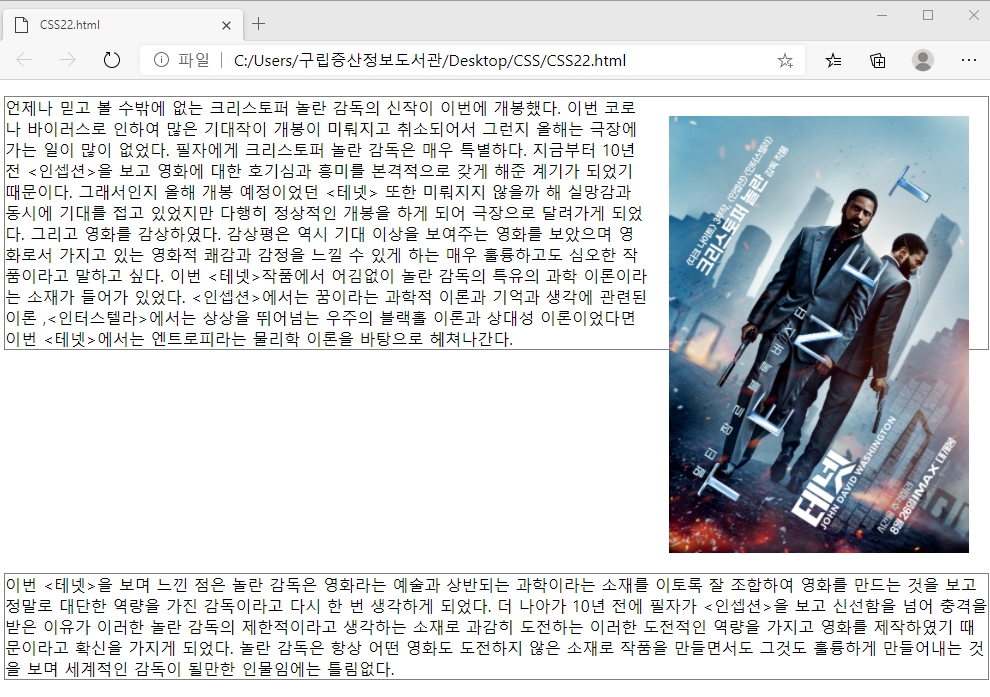
Task: Open the user profile avatar
Action: pyautogui.click(x=922, y=60)
